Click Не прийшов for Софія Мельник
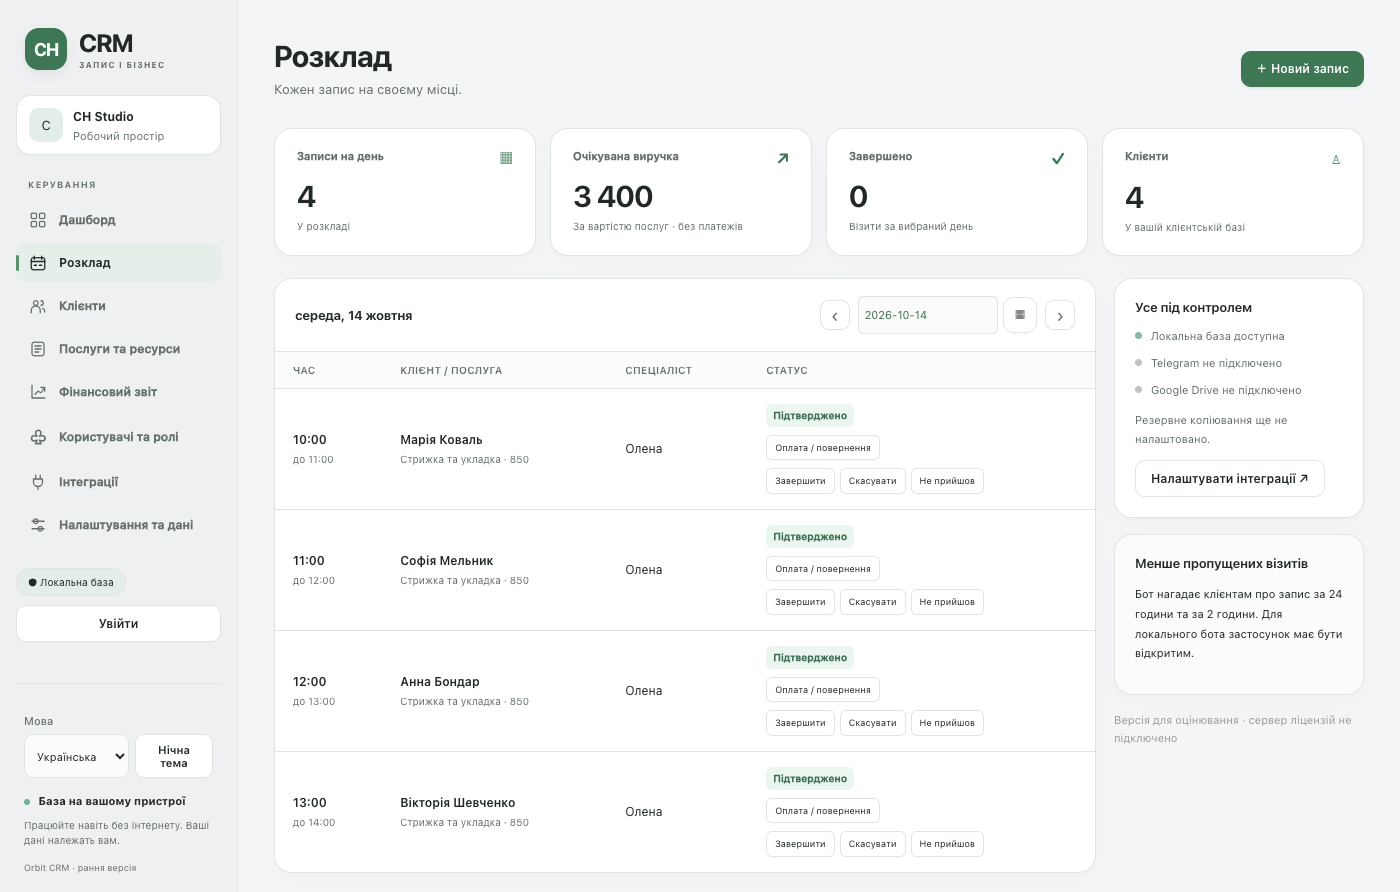 coord(947,602)
